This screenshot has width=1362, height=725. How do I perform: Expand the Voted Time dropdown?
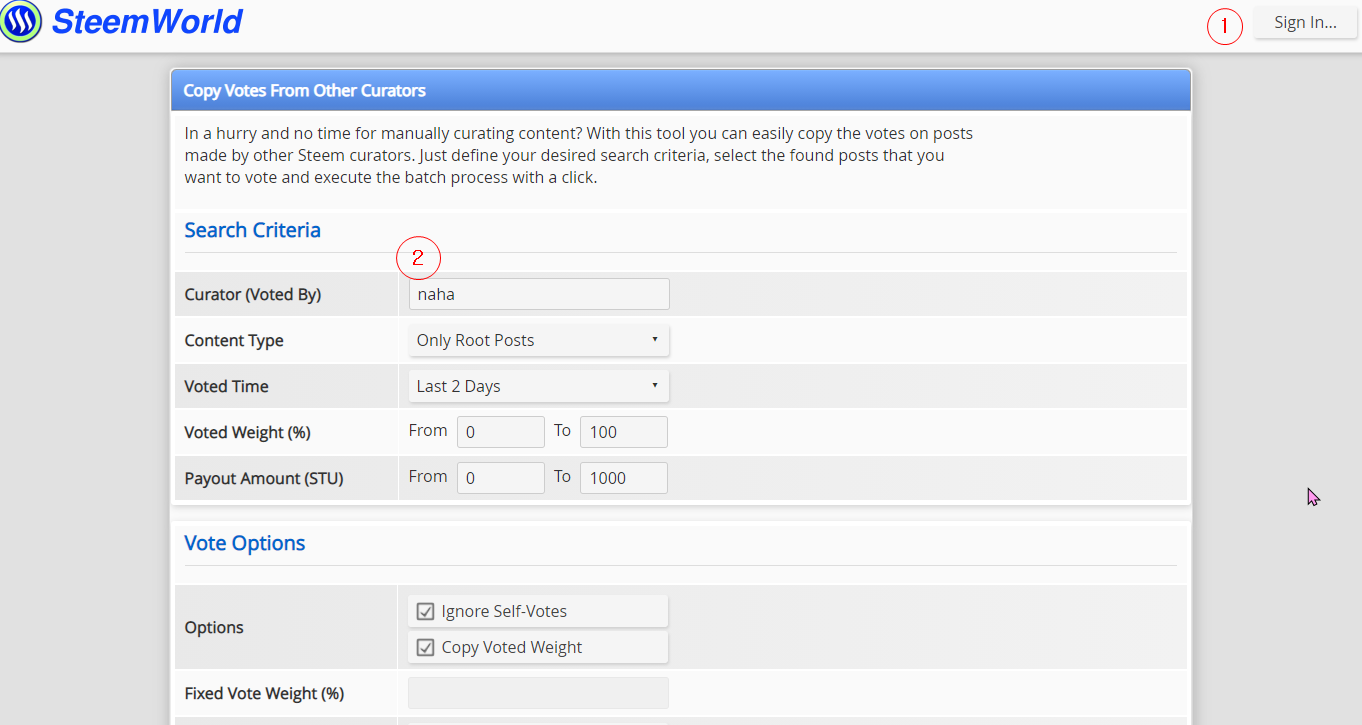coord(538,386)
